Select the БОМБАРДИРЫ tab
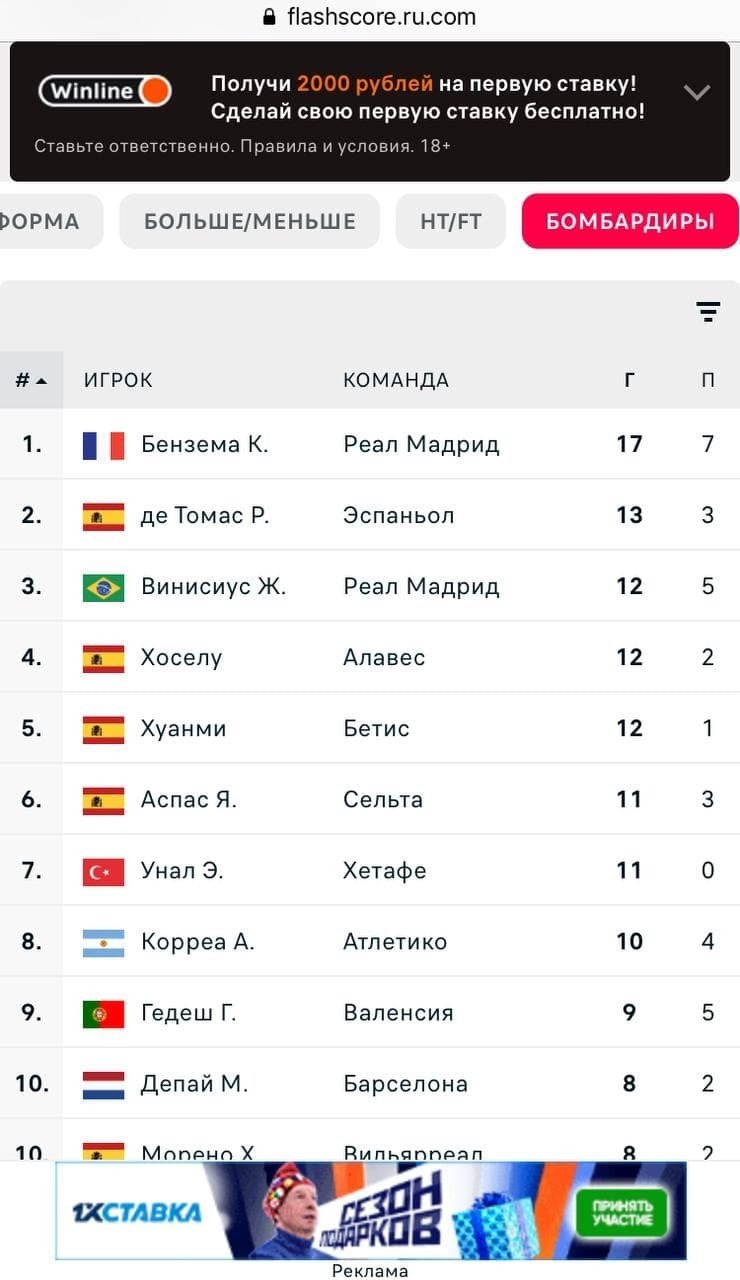 [x=630, y=221]
